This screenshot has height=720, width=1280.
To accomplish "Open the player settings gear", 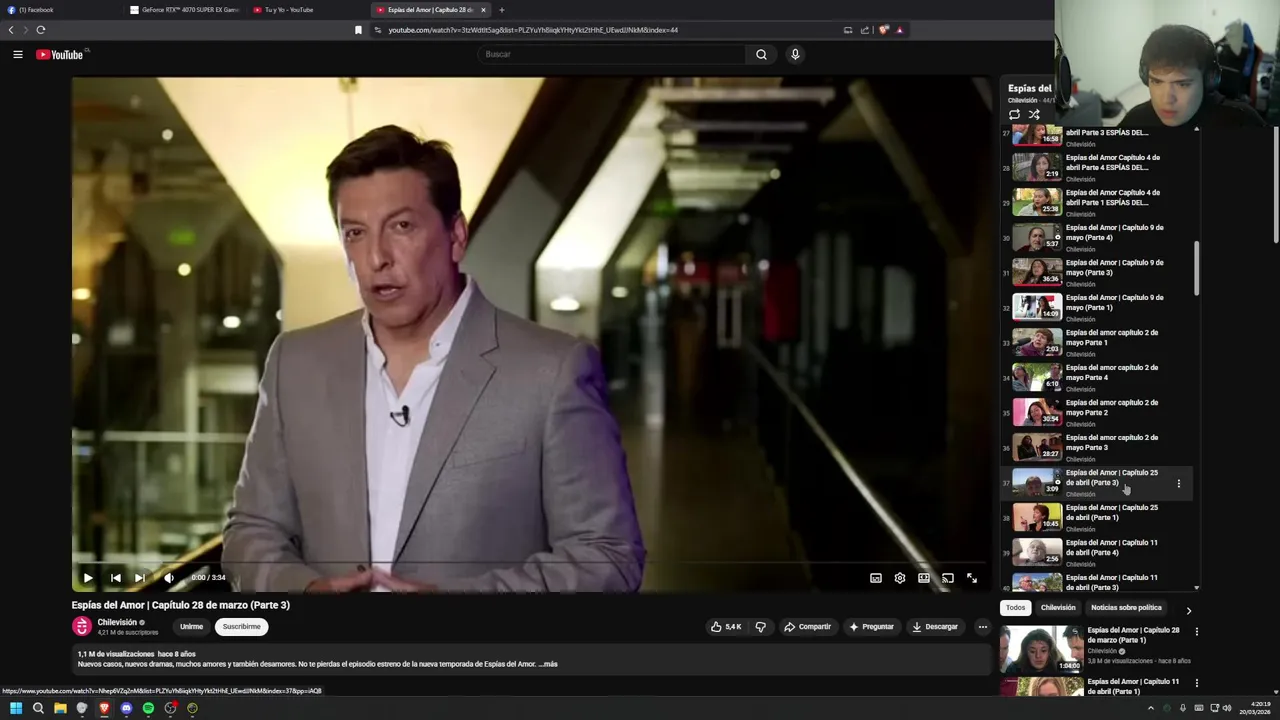I will tap(900, 578).
